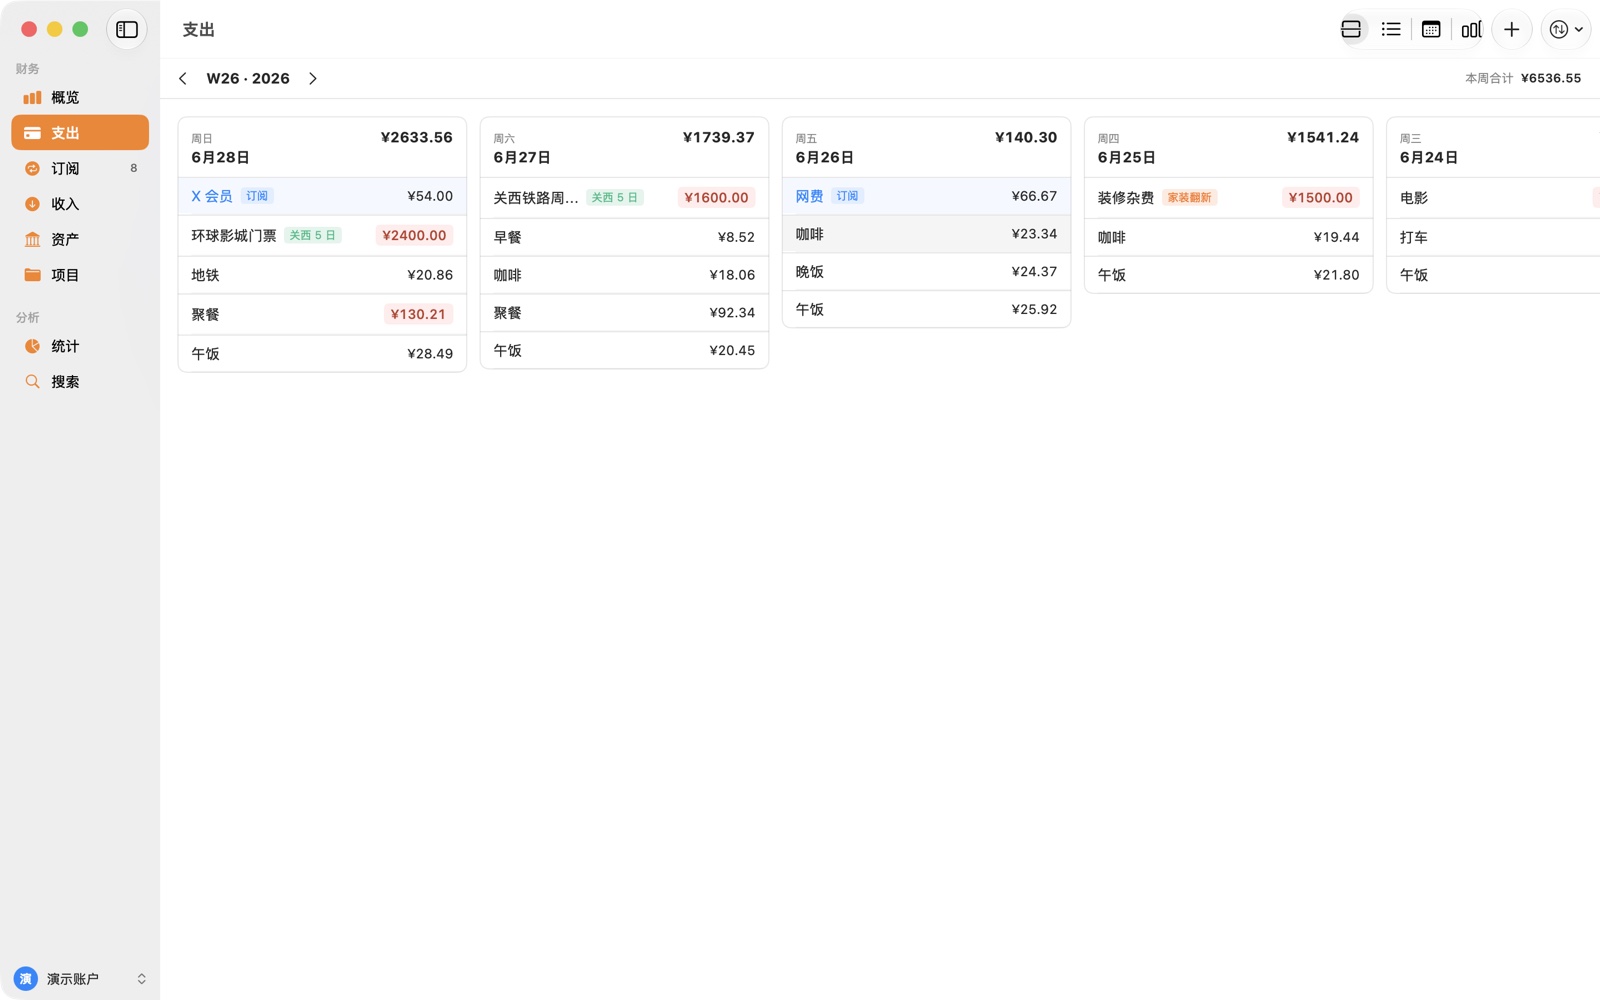
Task: Click 本周合计 ¥6536.55 total
Action: click(1523, 78)
